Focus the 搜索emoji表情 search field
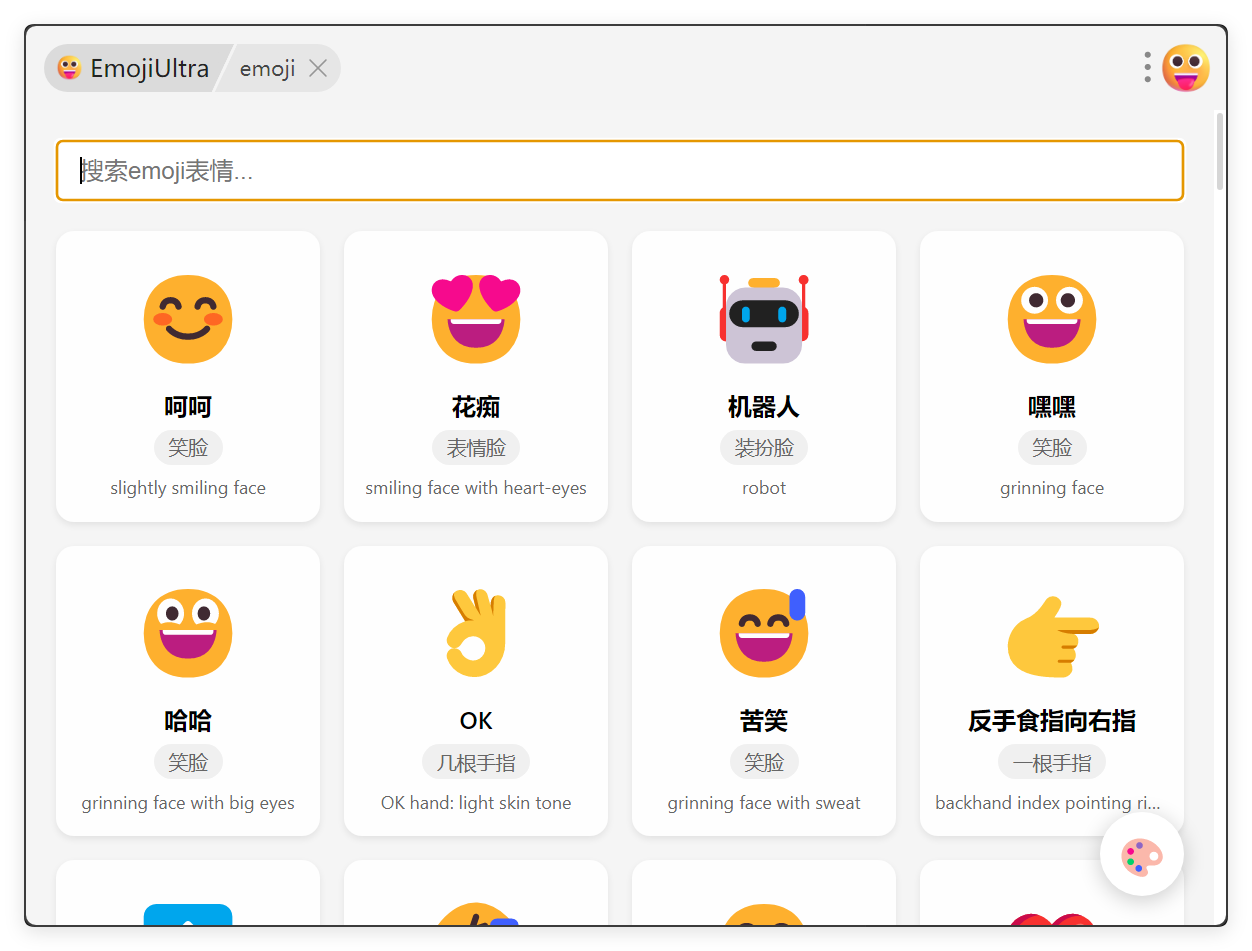Screen dimensions: 1252x951 coord(620,170)
